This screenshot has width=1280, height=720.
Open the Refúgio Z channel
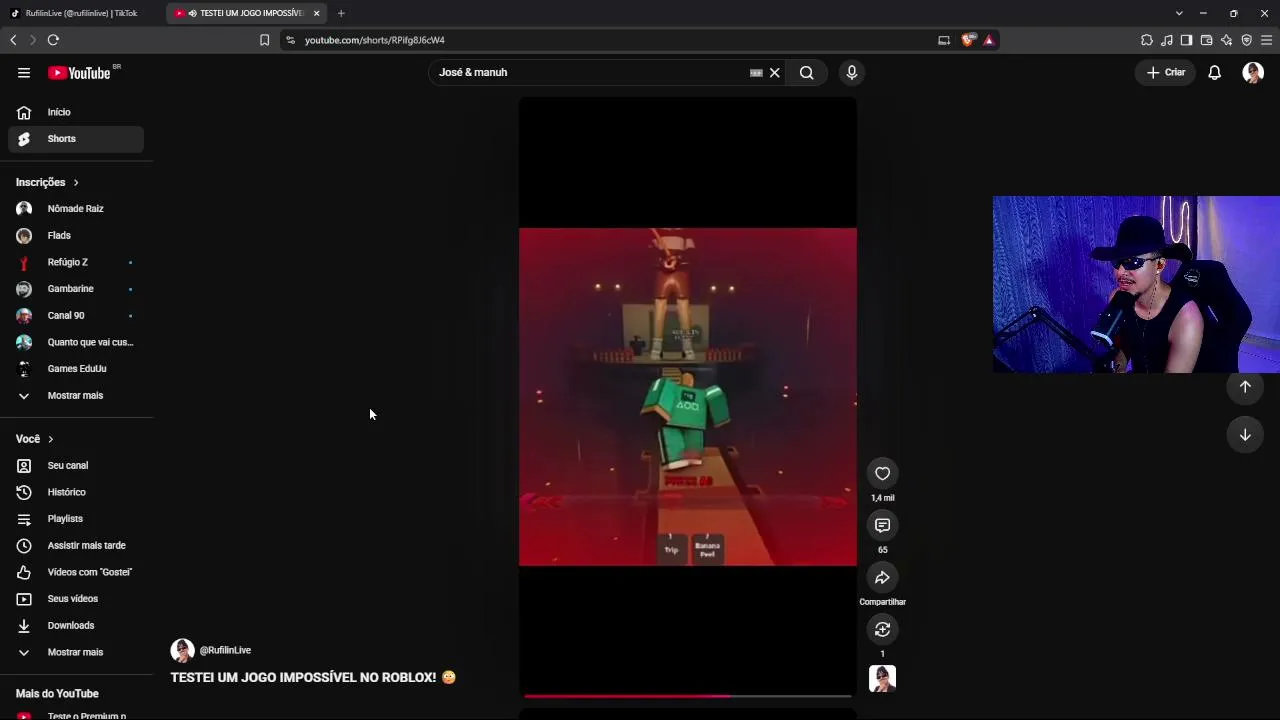tap(76, 262)
